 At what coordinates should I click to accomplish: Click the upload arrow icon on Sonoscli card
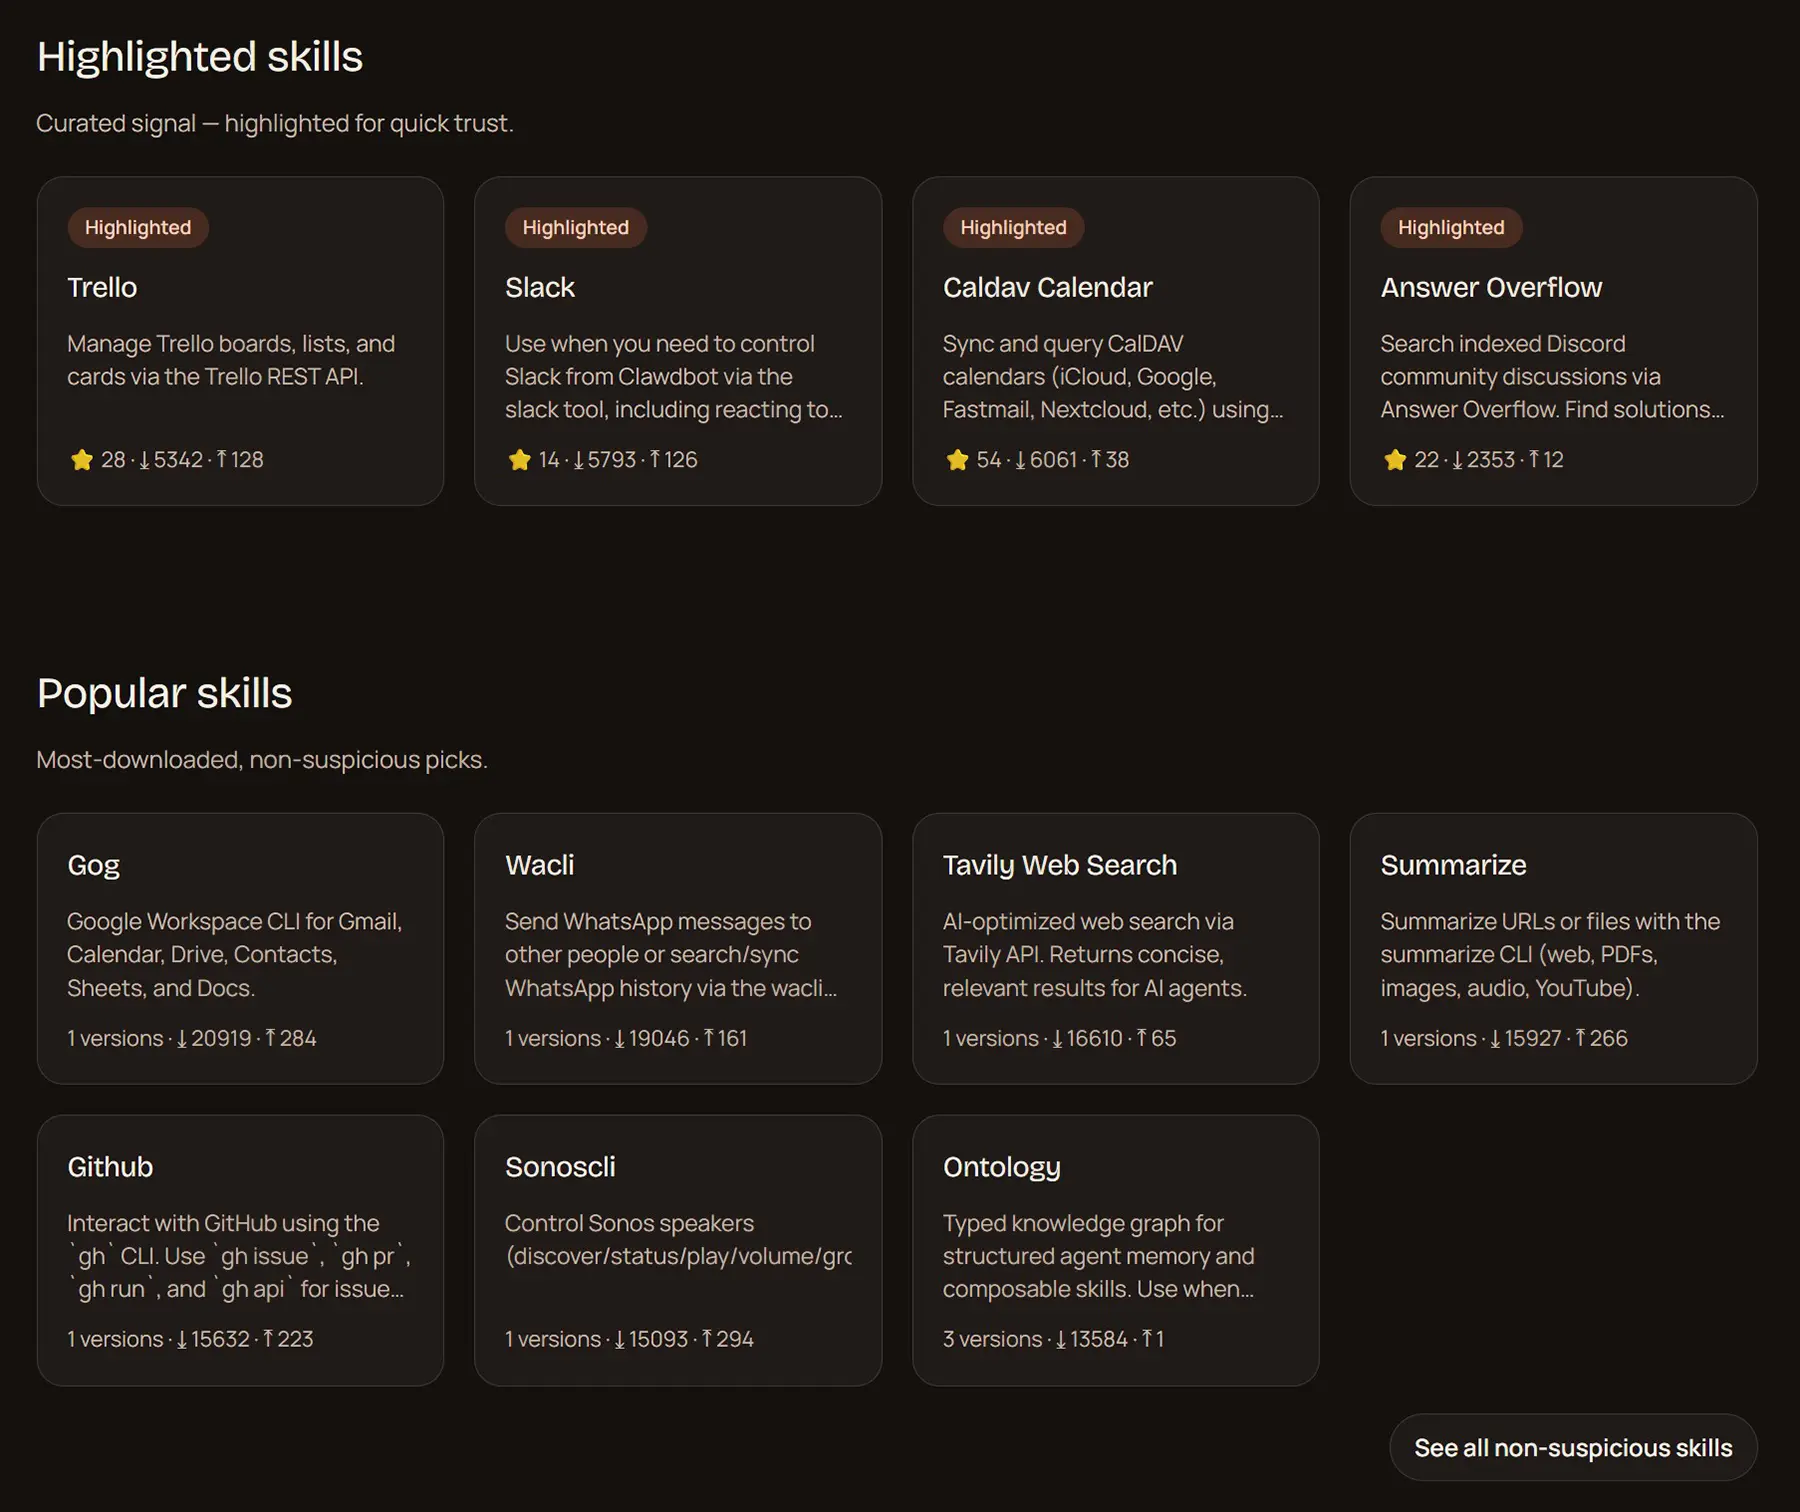coord(707,1339)
